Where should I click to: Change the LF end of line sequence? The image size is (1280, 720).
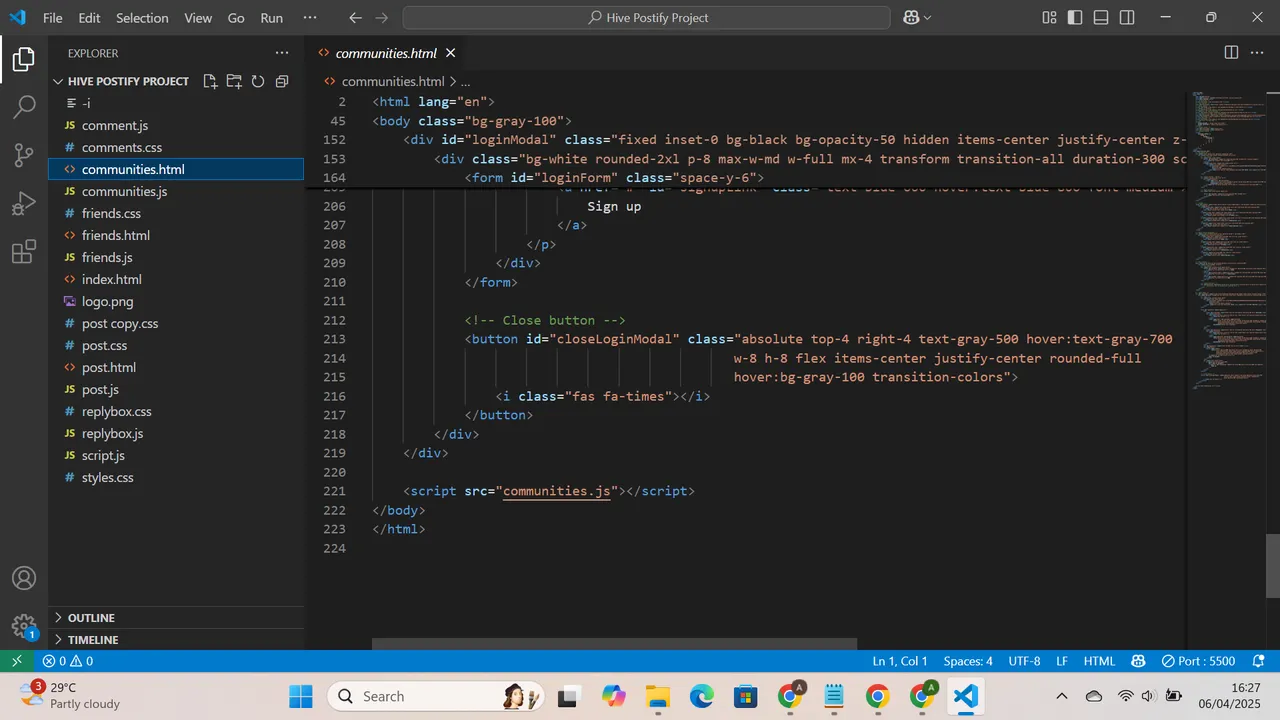tap(1062, 661)
